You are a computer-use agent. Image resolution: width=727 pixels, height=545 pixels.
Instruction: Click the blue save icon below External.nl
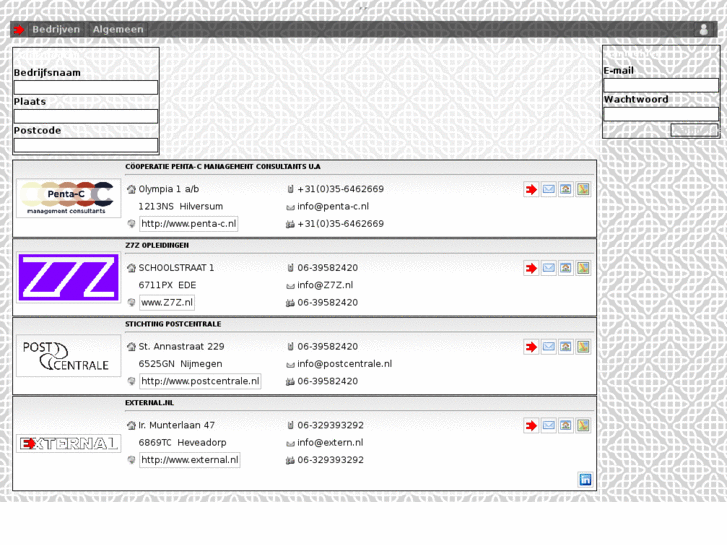(x=586, y=480)
